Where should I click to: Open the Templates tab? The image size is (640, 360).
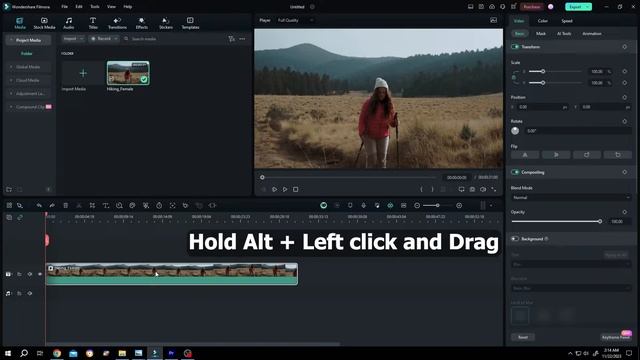[190, 23]
